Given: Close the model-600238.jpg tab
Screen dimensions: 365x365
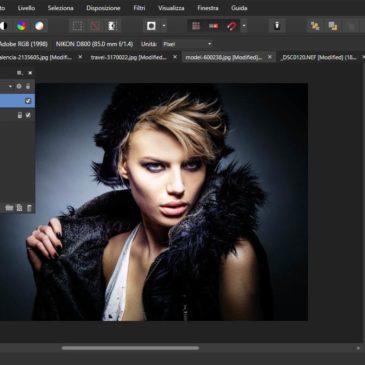Looking at the screenshot, I should click(x=270, y=57).
